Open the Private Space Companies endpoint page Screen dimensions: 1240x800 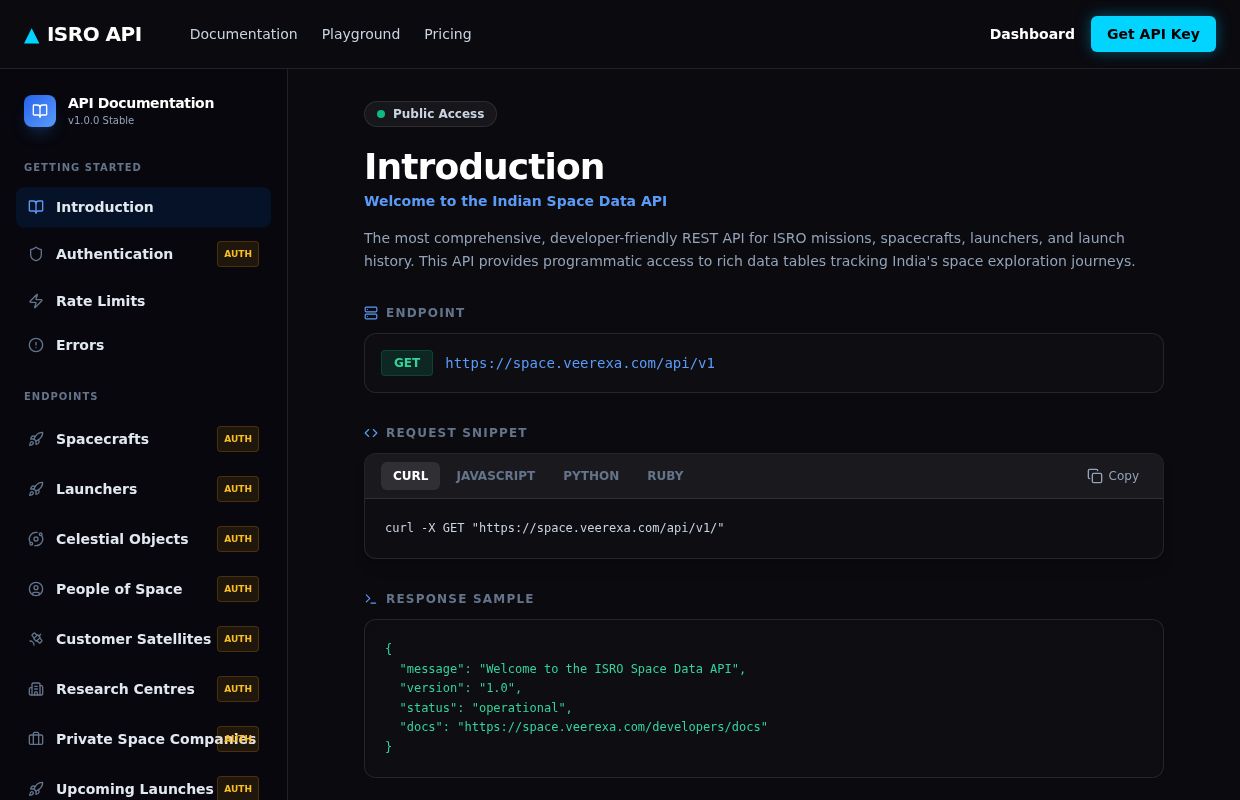(143, 739)
